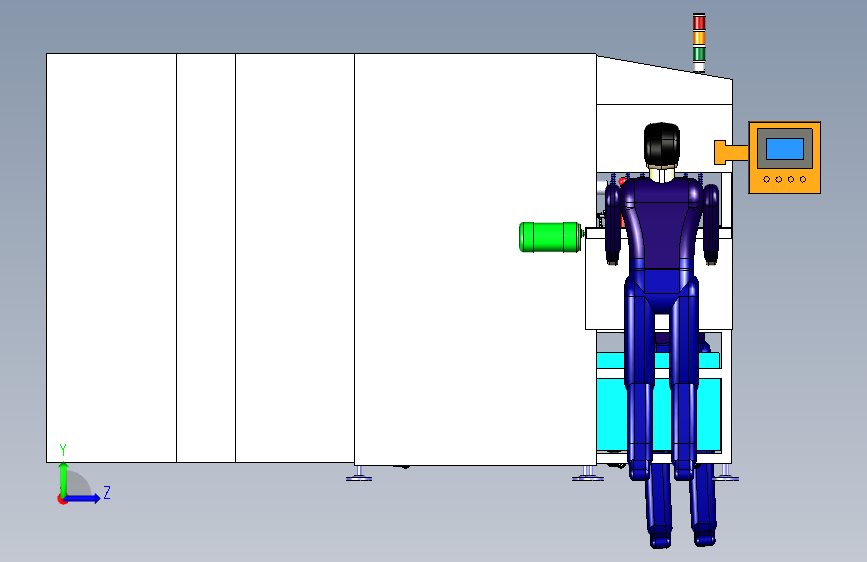Select the leftmost leveling foot under the machine

pos(359,473)
